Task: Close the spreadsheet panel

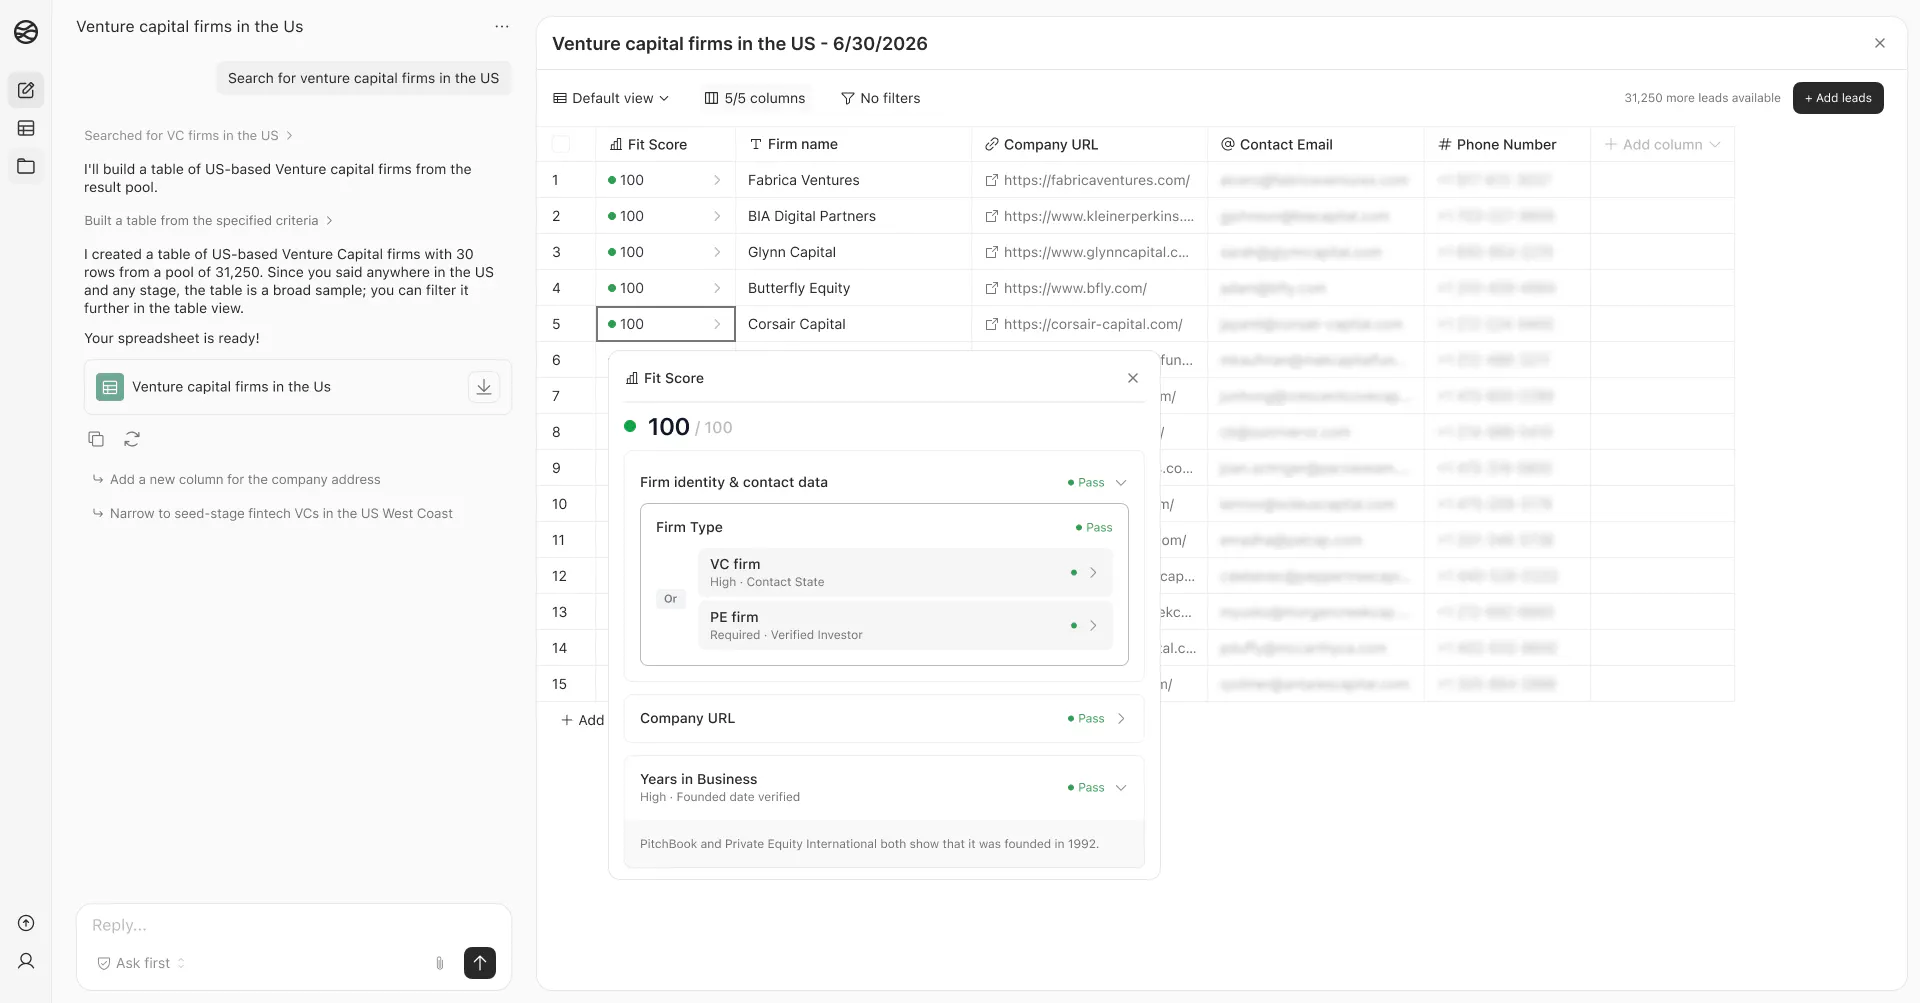Action: click(x=1880, y=43)
